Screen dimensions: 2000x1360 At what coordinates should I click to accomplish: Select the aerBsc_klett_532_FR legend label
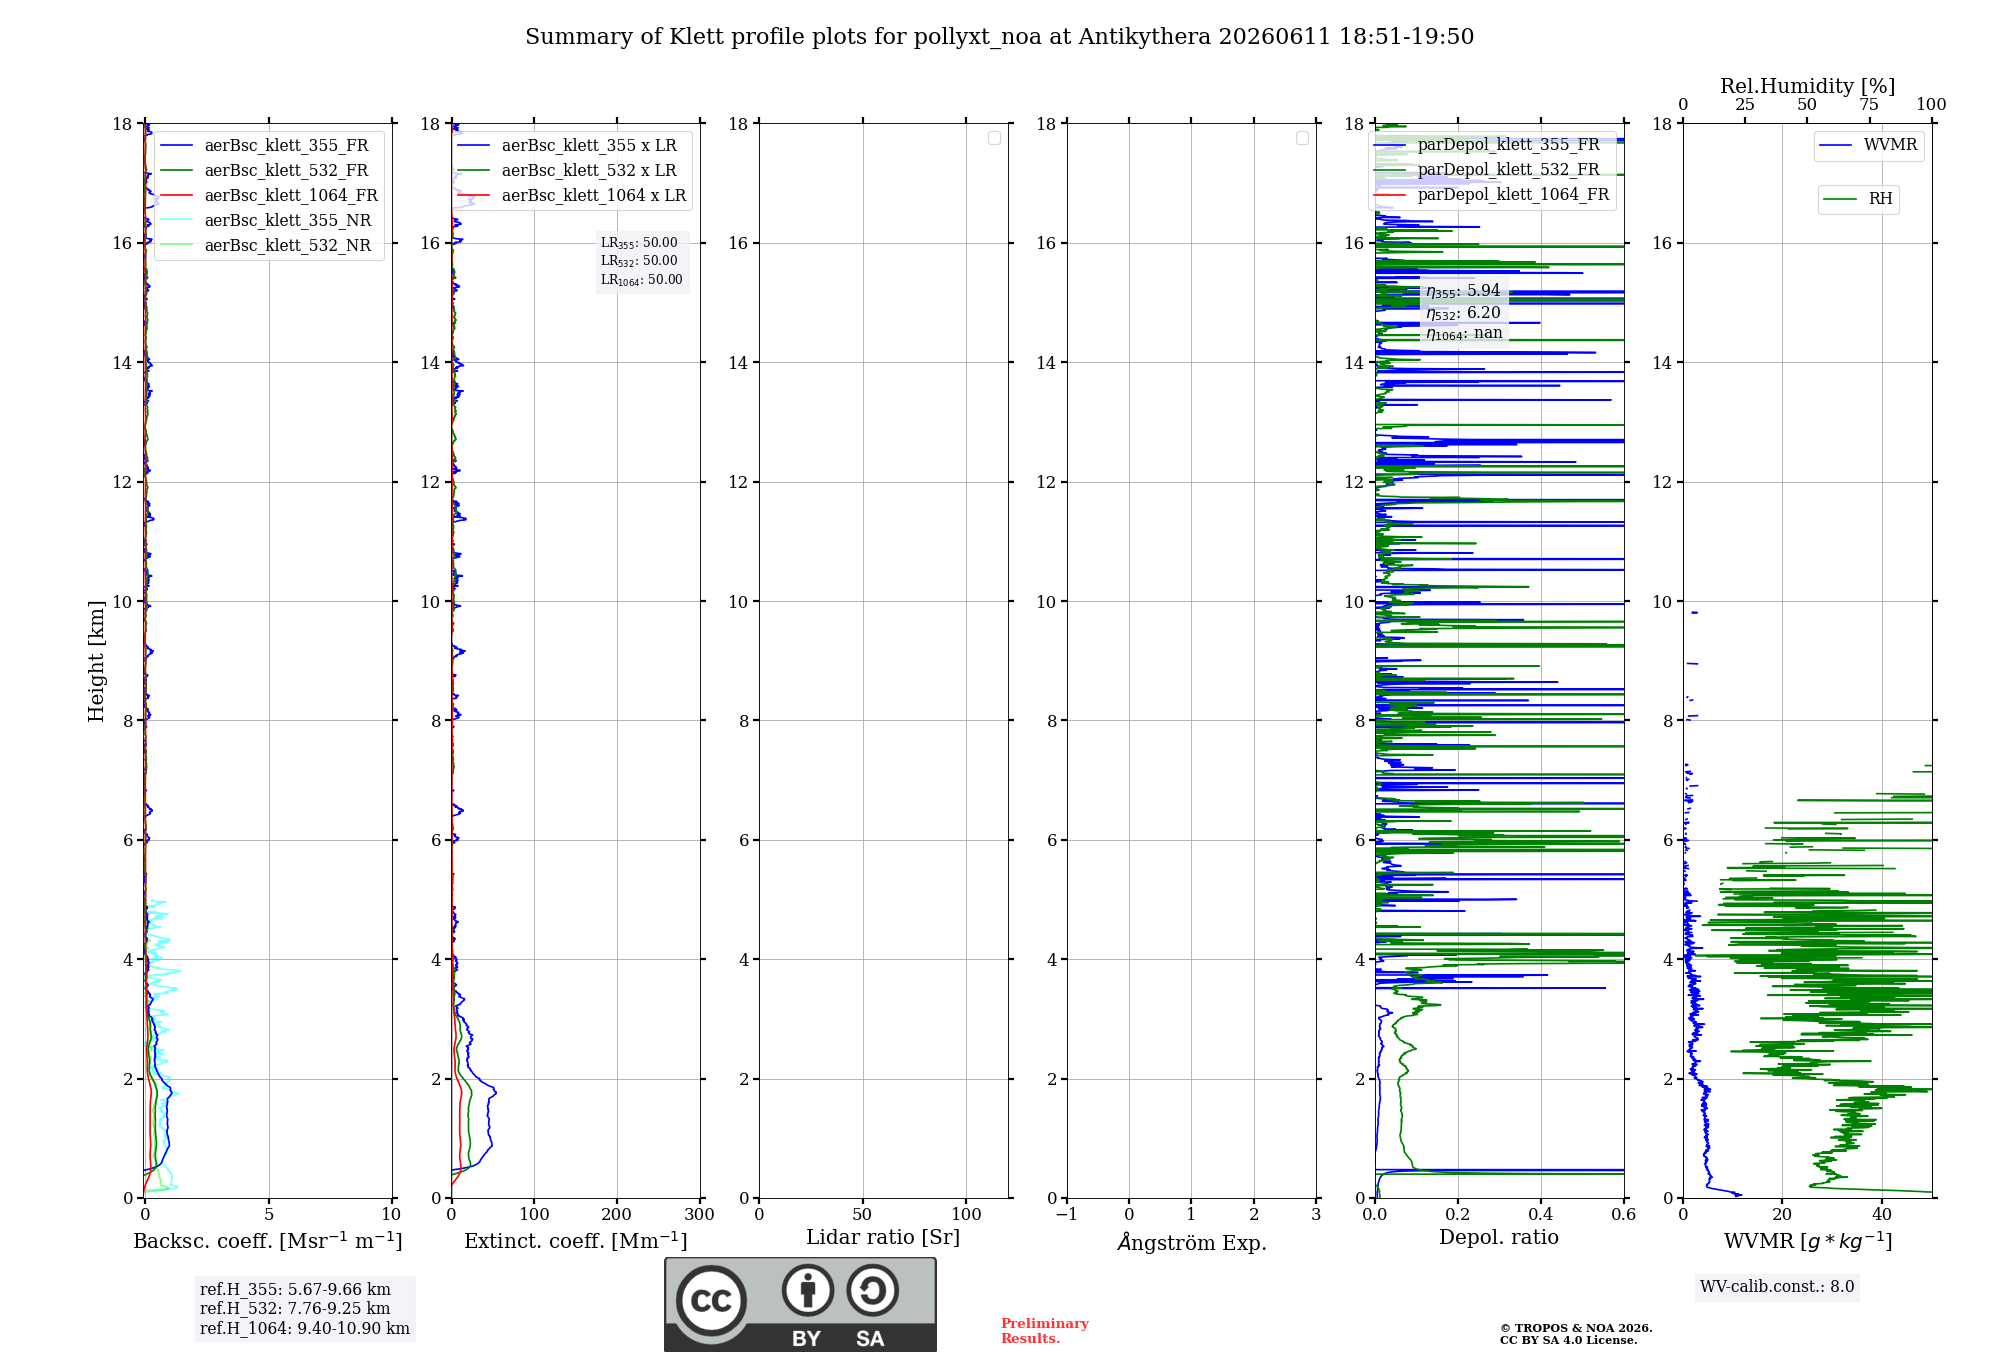(x=286, y=171)
